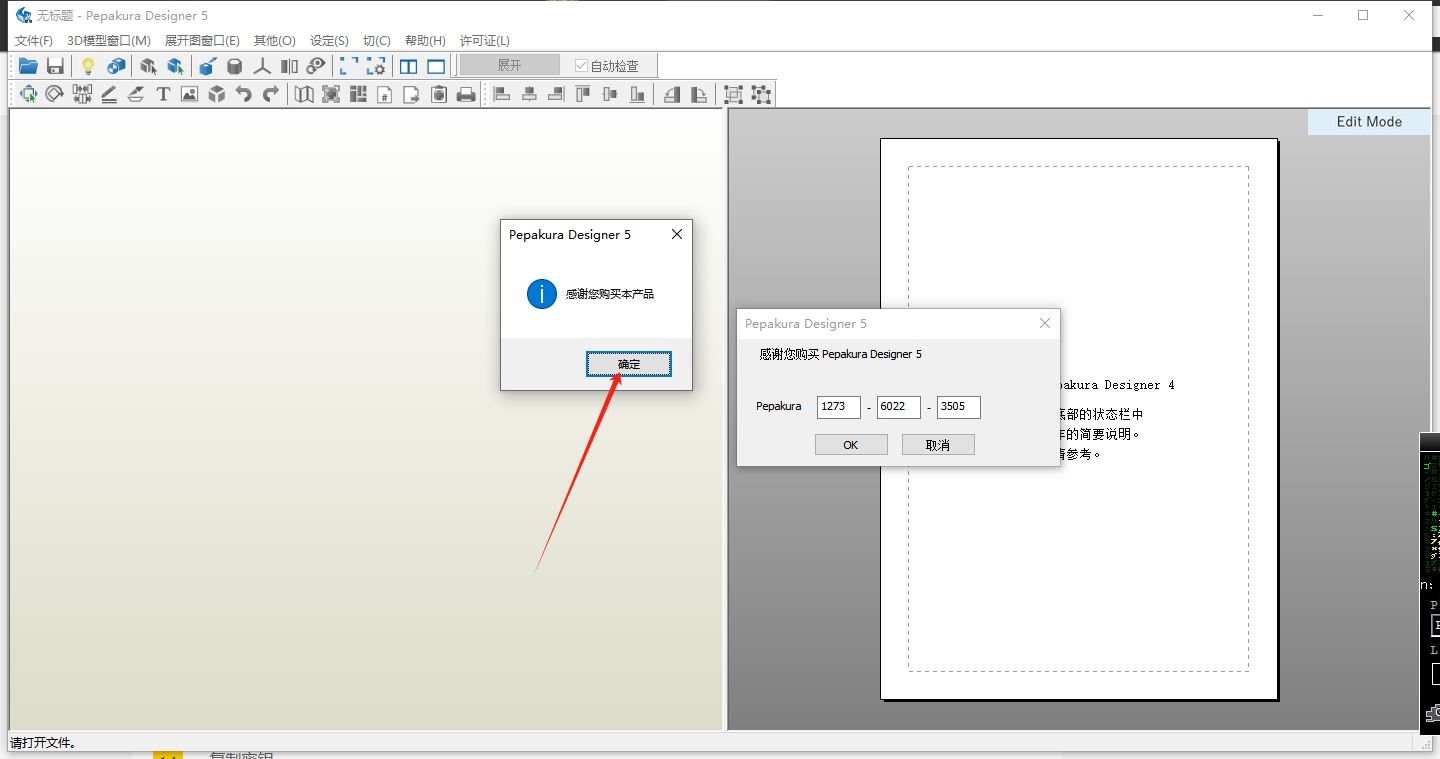Viewport: 1440px width, 759px height.
Task: Click the Save floppy disk icon
Action: click(x=55, y=66)
